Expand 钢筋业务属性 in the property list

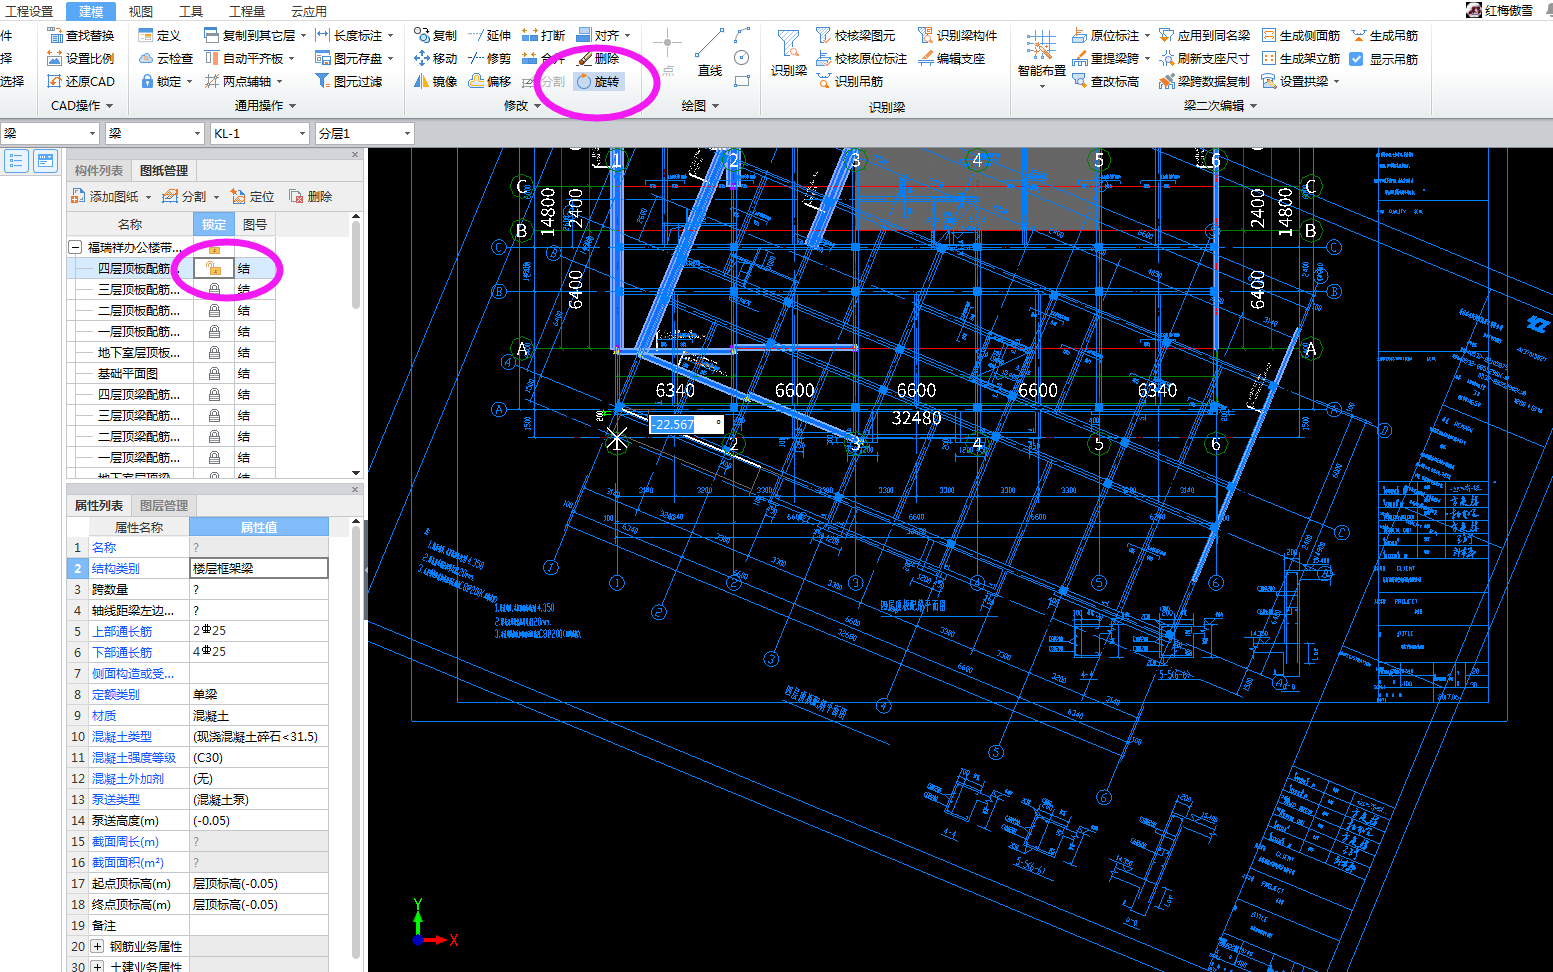point(97,946)
